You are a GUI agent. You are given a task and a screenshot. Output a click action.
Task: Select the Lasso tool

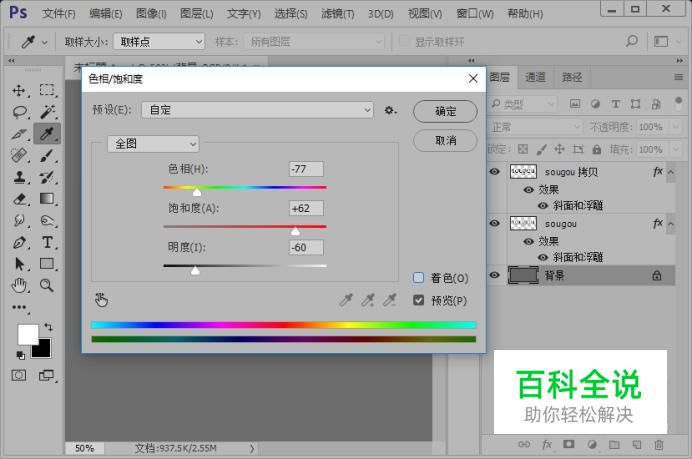(19, 112)
